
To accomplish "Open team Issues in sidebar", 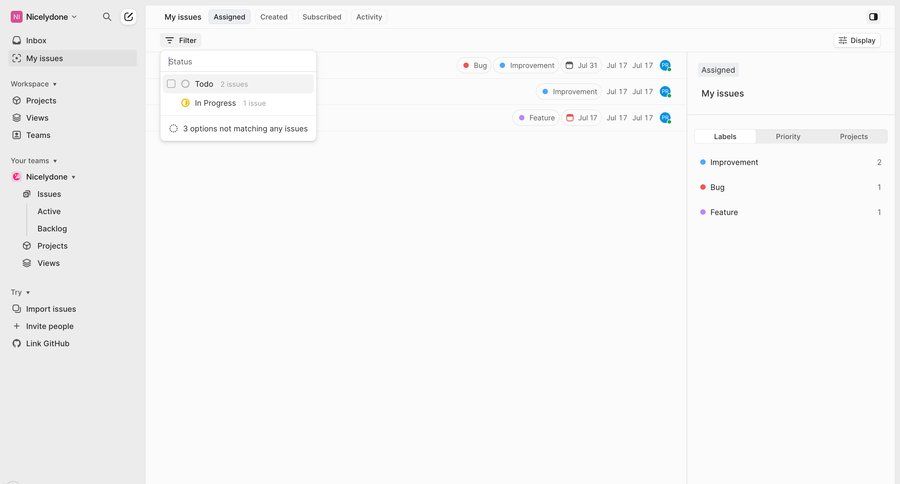I will pos(49,194).
